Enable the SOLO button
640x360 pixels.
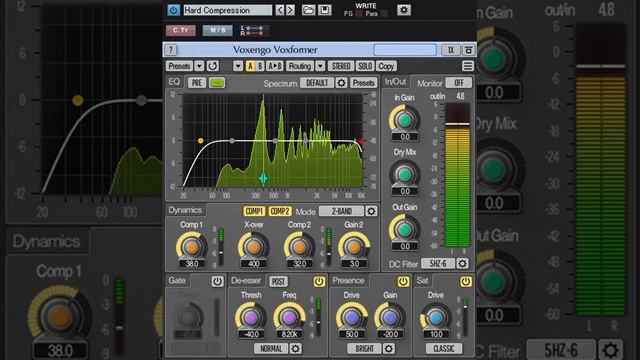tap(364, 66)
